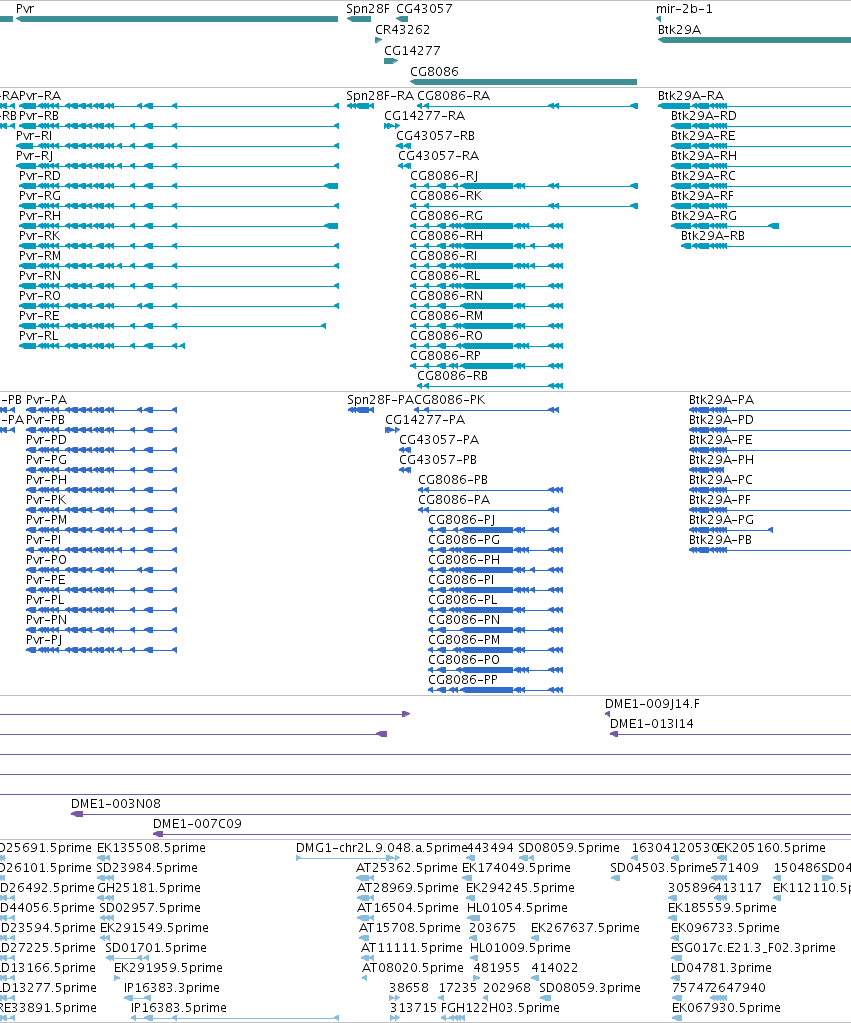Image resolution: width=851 pixels, height=1023 pixels.
Task: Open the DME1-009J14.F clone label
Action: [653, 704]
